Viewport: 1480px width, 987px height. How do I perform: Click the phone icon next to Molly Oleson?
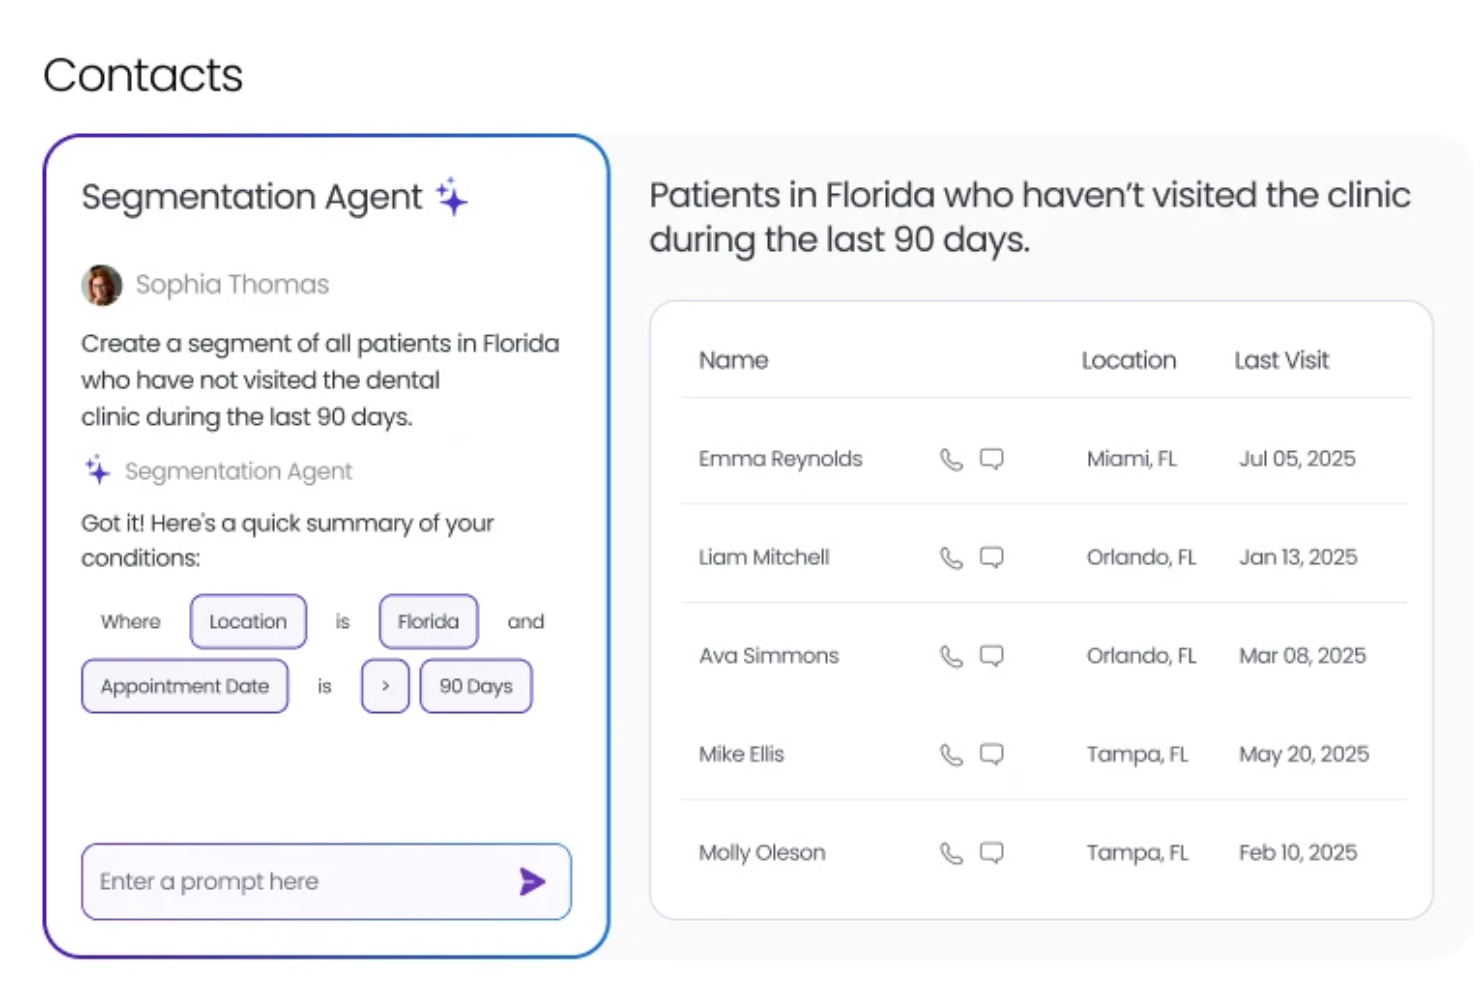coord(950,853)
